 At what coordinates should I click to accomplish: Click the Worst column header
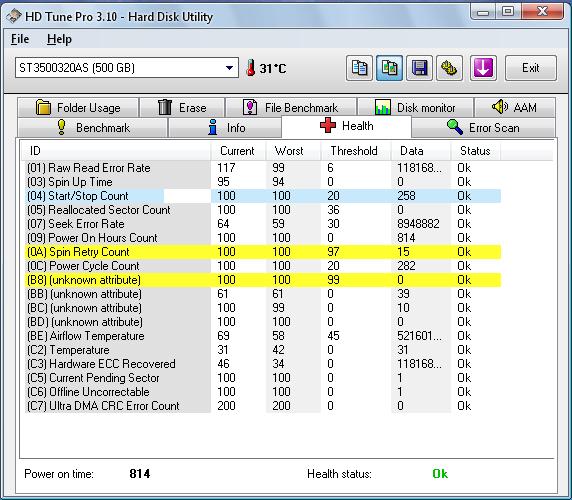click(x=293, y=151)
